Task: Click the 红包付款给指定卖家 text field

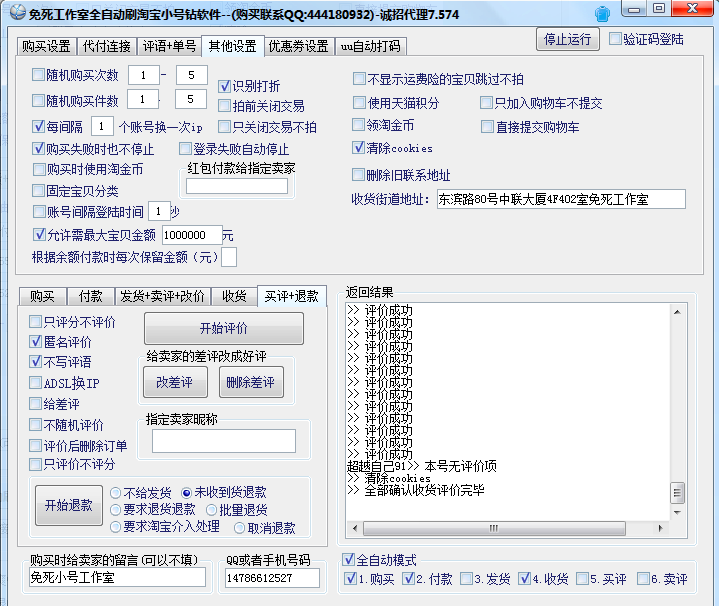Action: (x=237, y=186)
